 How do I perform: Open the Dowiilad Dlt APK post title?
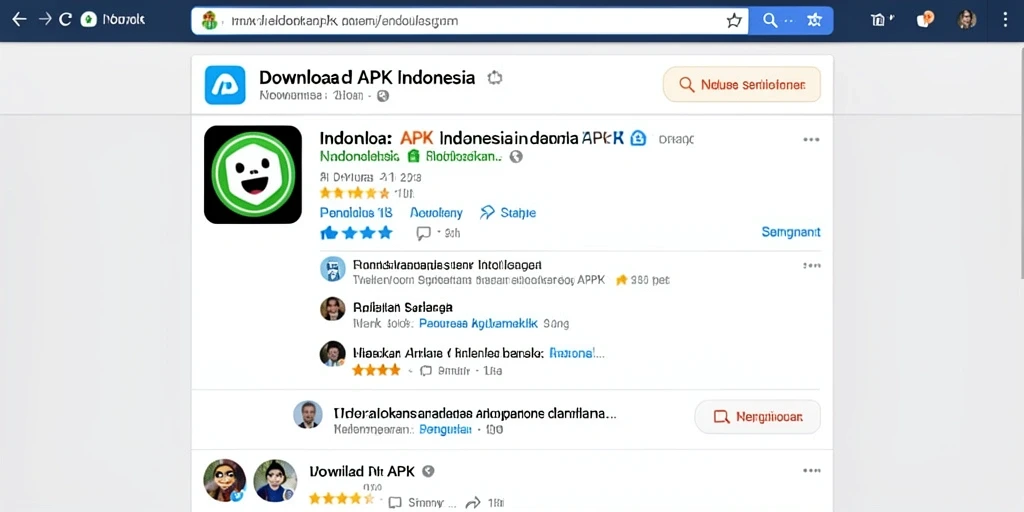[x=362, y=471]
